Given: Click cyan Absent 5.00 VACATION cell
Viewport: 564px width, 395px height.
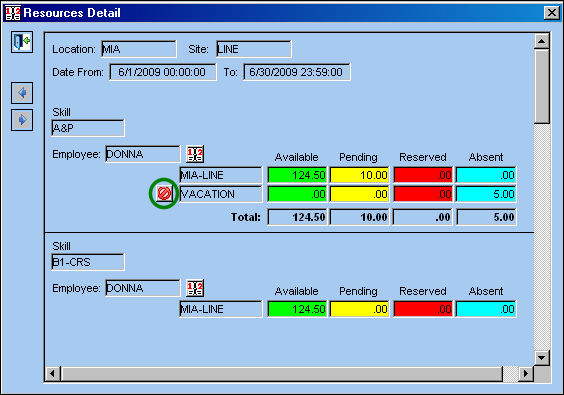Looking at the screenshot, I should click(486, 194).
